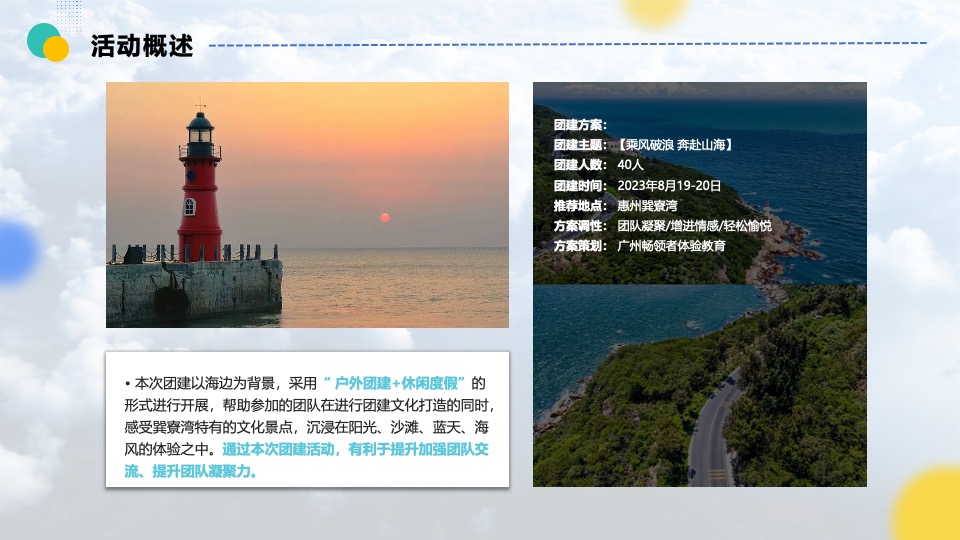Click the highlighted “户外团建+休闲度假” phrase

point(394,383)
